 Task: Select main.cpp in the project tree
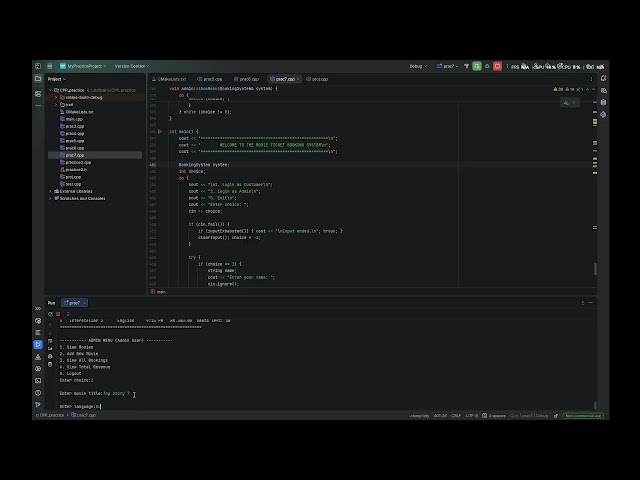[x=74, y=119]
